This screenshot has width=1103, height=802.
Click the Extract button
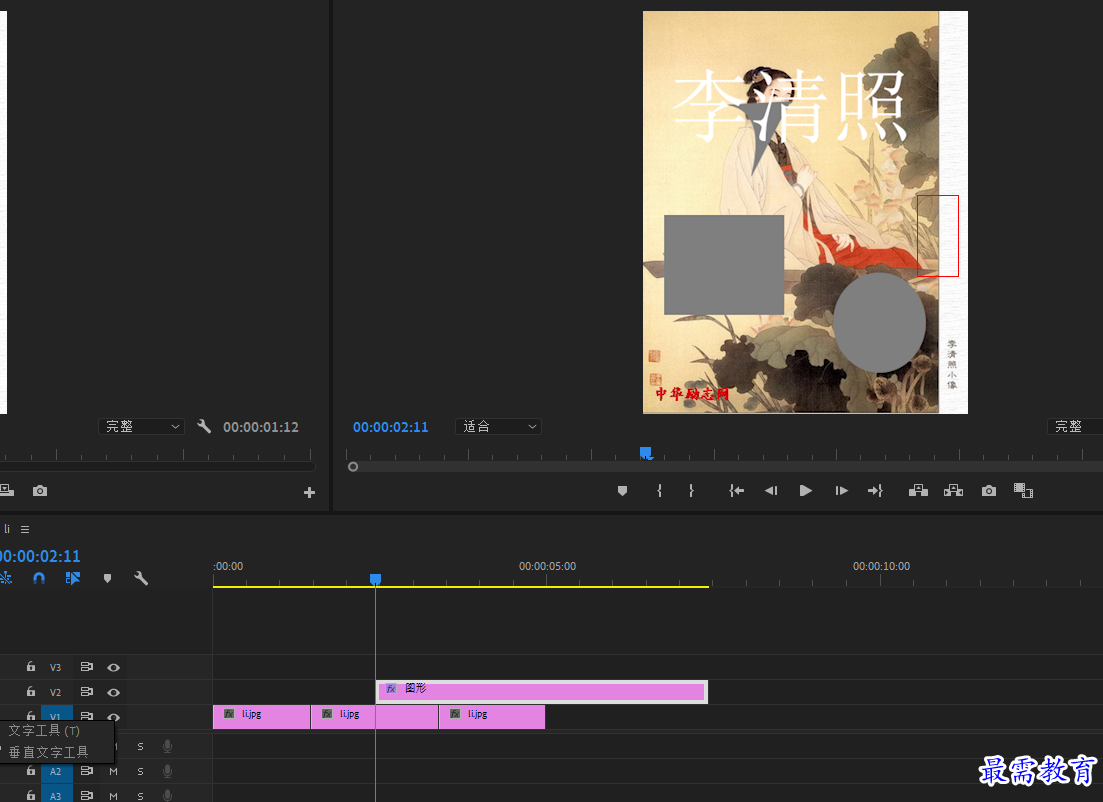pyautogui.click(x=953, y=490)
